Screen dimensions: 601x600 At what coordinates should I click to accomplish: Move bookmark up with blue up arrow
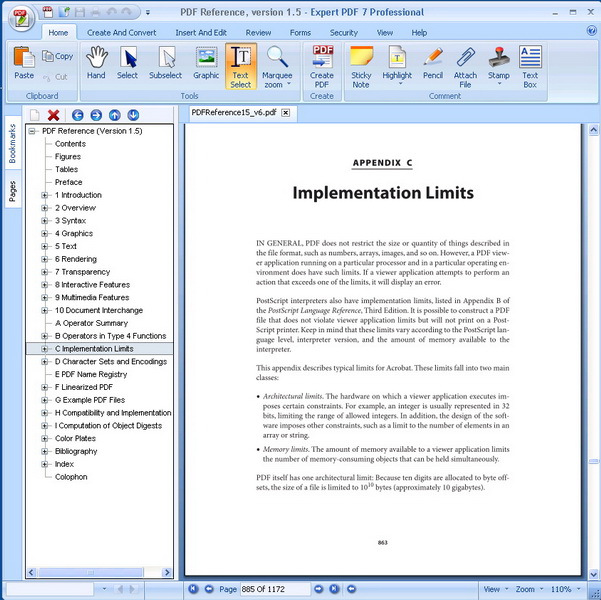coord(115,115)
